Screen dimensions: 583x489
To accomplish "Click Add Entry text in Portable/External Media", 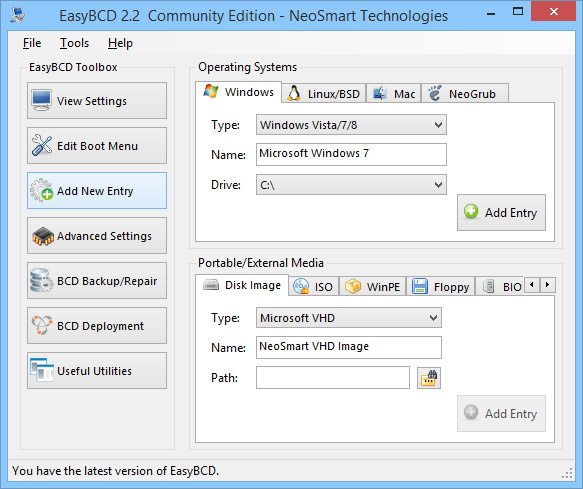I will [511, 414].
